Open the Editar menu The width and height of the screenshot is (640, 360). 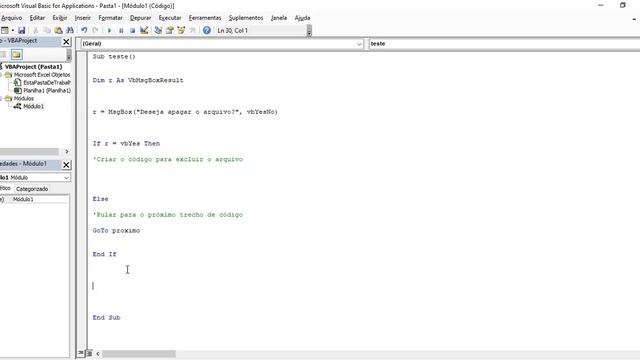tap(37, 18)
